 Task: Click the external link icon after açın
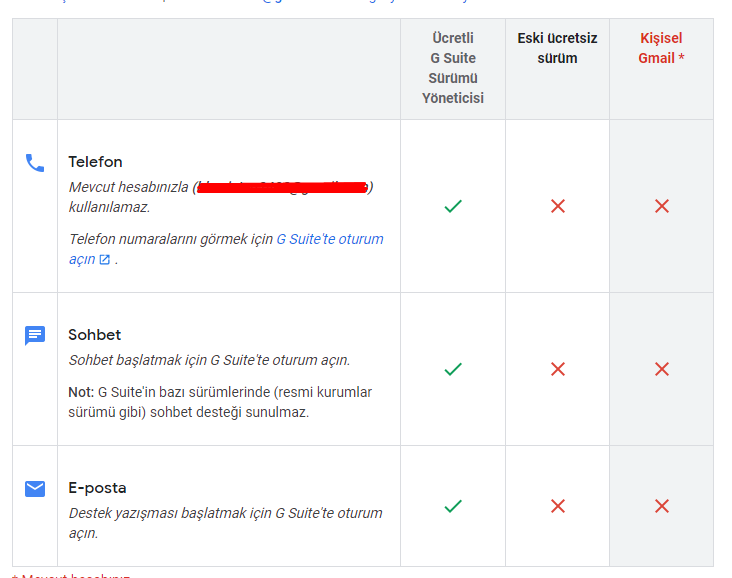[105, 260]
